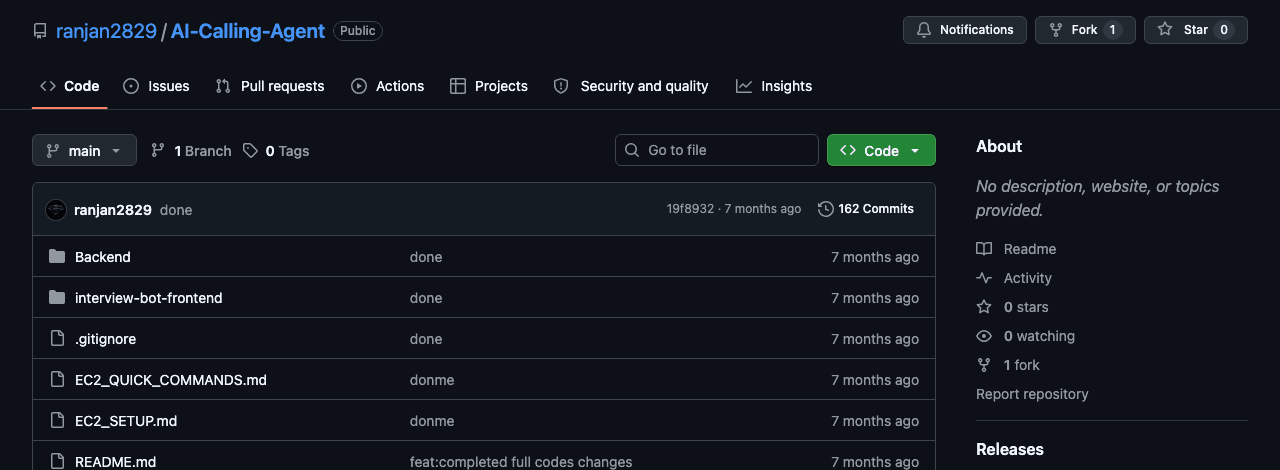The width and height of the screenshot is (1280, 470).
Task: Click the Insights graph icon
Action: coord(744,86)
